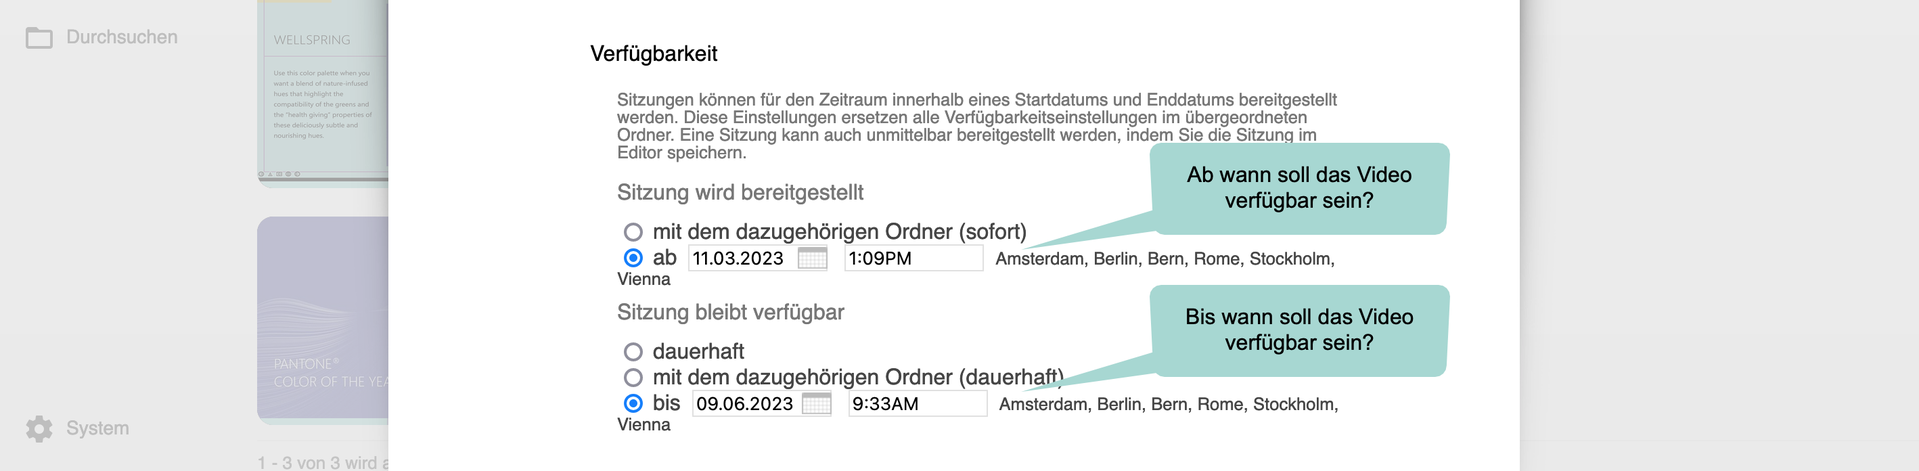The image size is (1919, 471).
Task: Click the start time field 1:09PM
Action: (912, 259)
